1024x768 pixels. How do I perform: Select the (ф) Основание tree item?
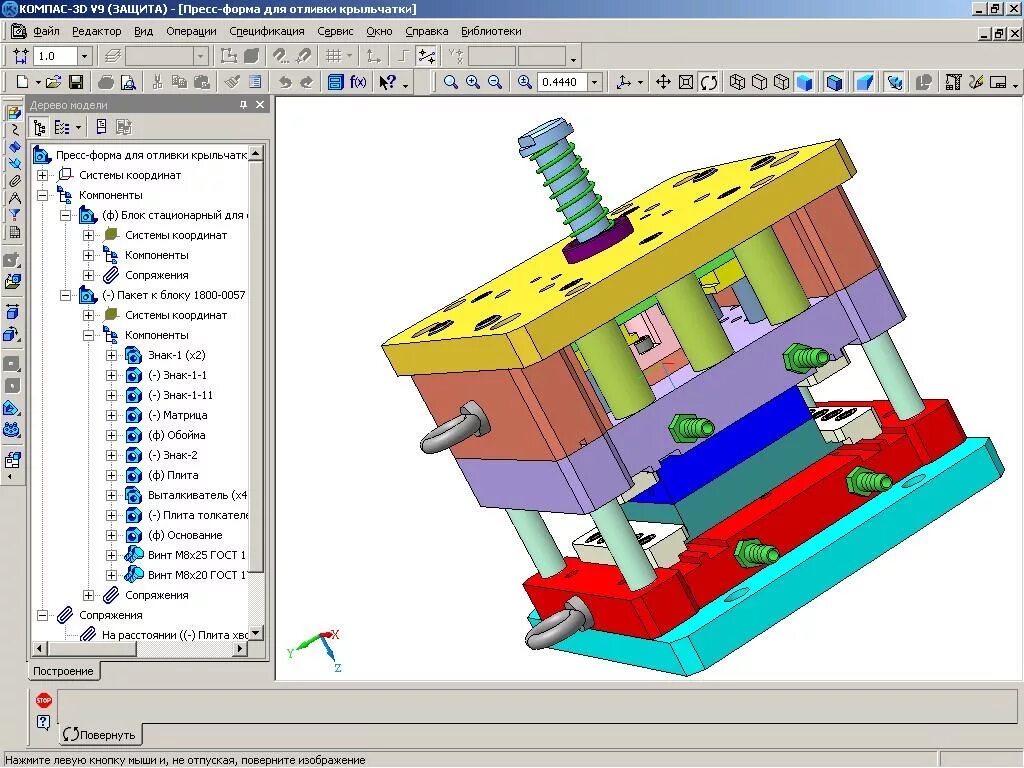click(x=185, y=535)
